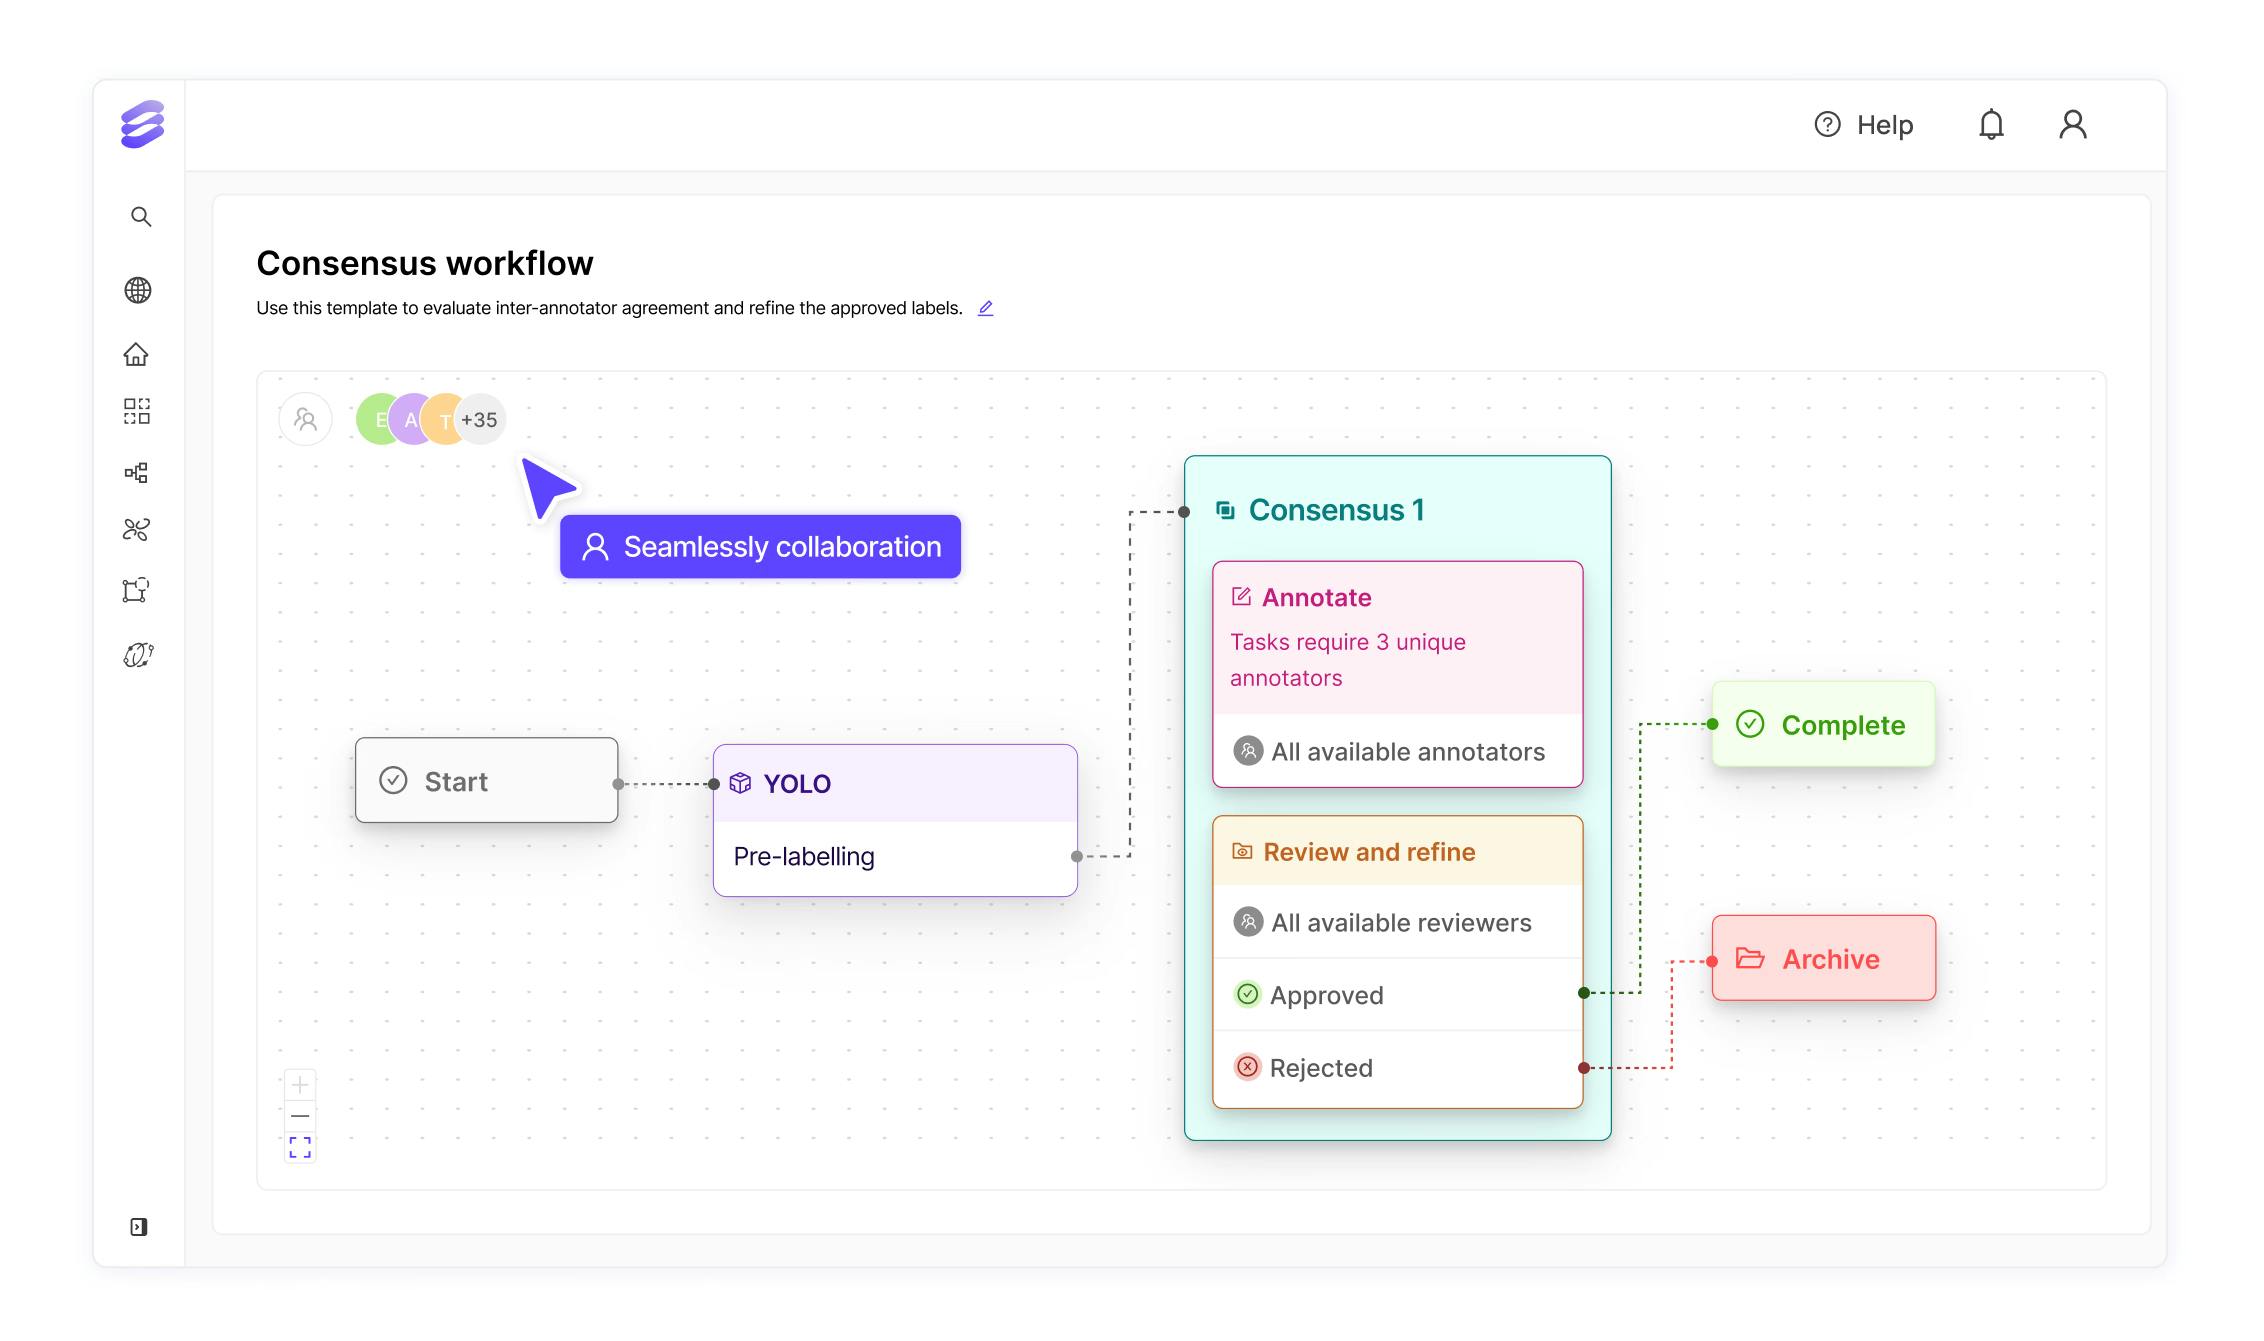Go to Home via sidebar icon
Image resolution: width=2264 pixels, height=1341 pixels.
pos(136,354)
